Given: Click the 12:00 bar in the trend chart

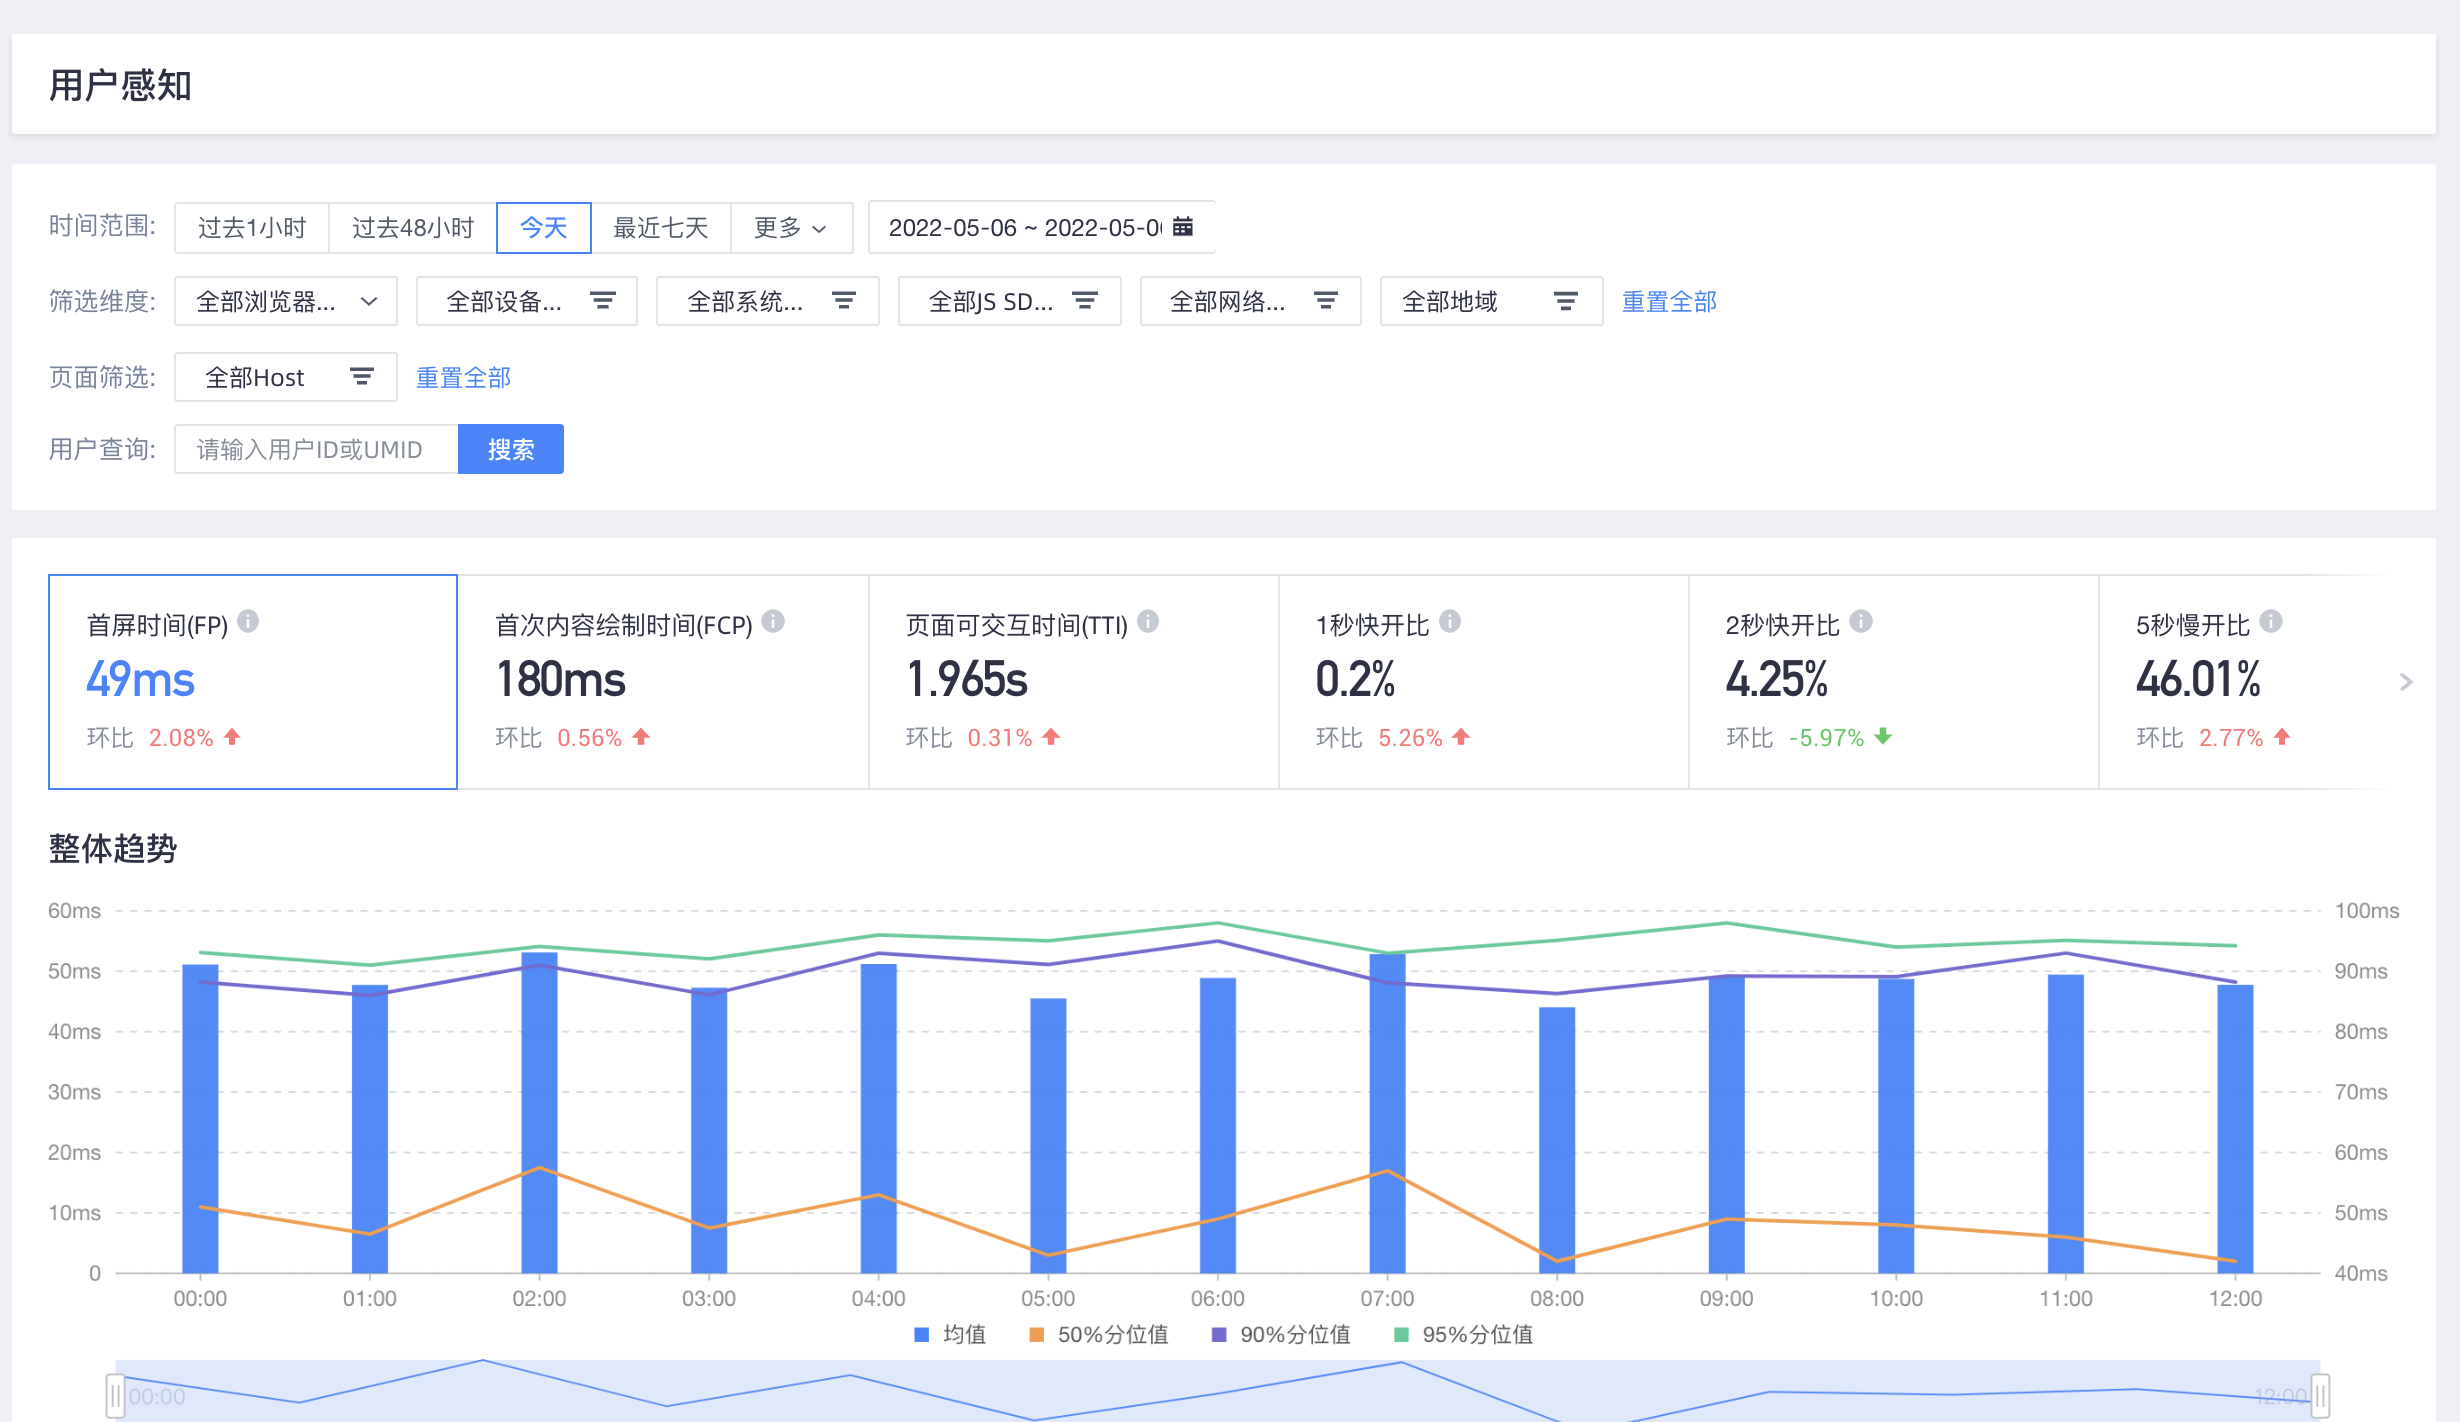Looking at the screenshot, I should 2235,1129.
